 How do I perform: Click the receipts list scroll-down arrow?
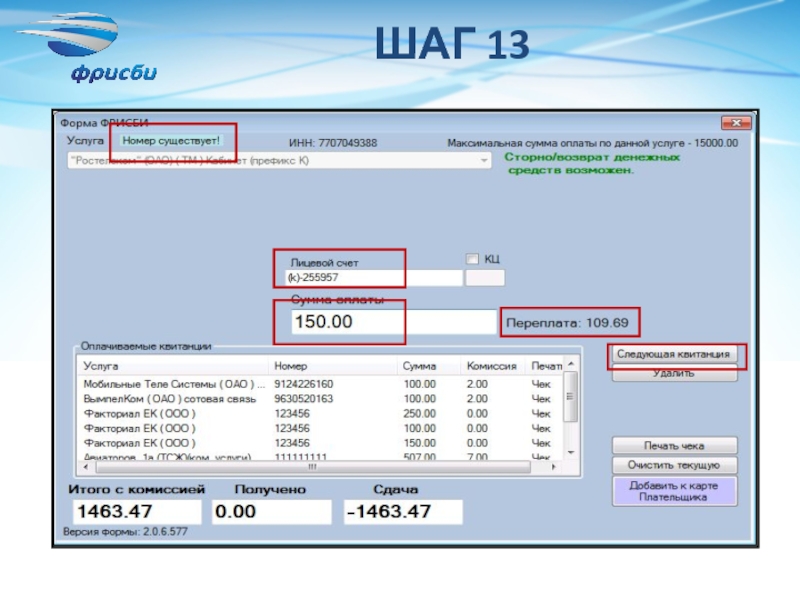point(571,453)
